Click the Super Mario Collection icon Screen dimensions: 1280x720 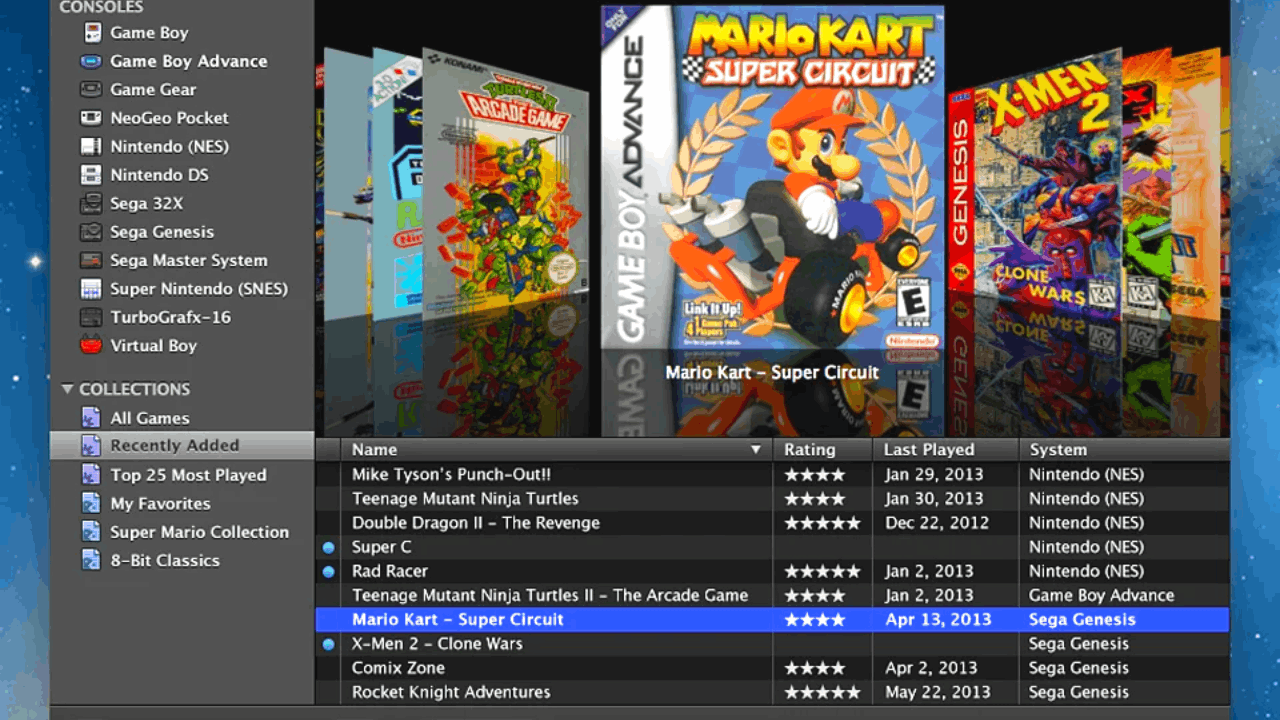[x=91, y=531]
